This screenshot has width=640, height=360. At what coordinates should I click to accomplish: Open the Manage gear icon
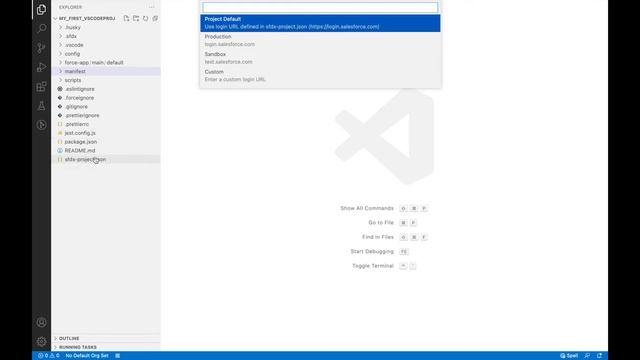(x=41, y=341)
